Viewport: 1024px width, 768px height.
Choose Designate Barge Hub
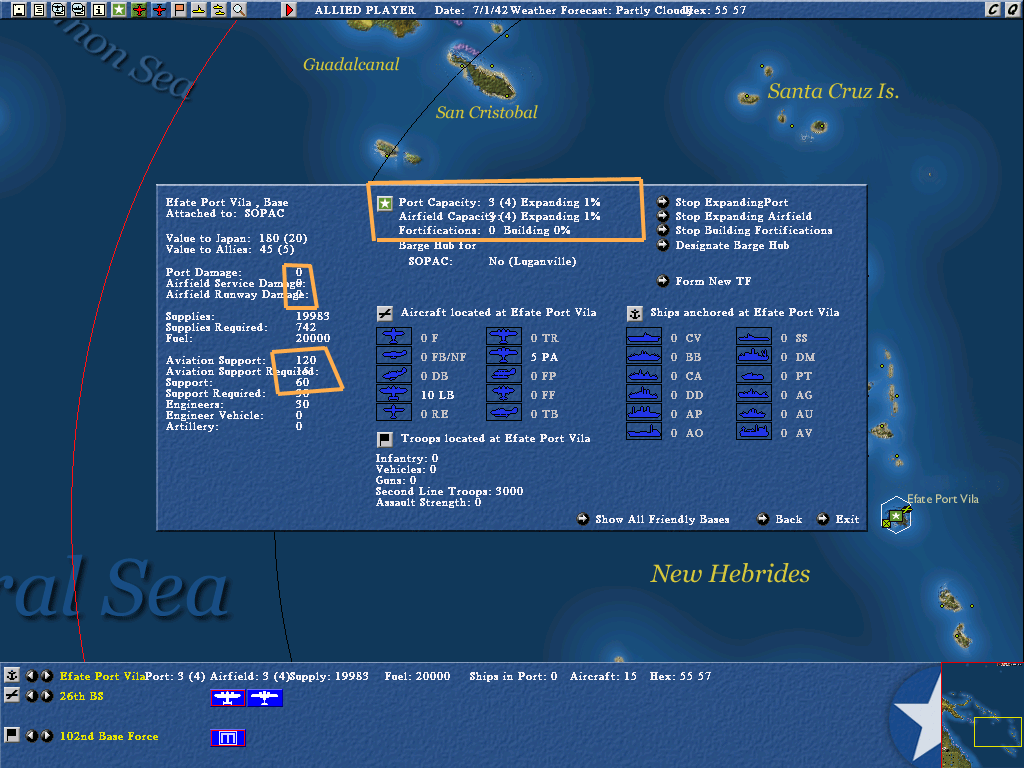tap(723, 246)
